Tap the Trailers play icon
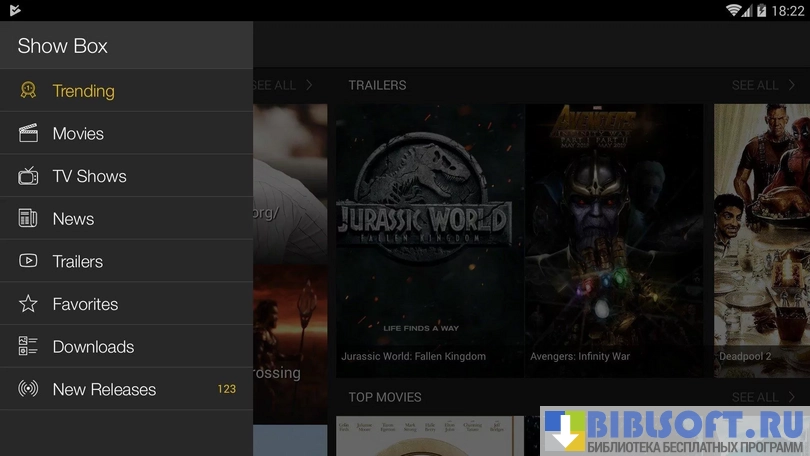This screenshot has height=456, width=810. click(28, 261)
